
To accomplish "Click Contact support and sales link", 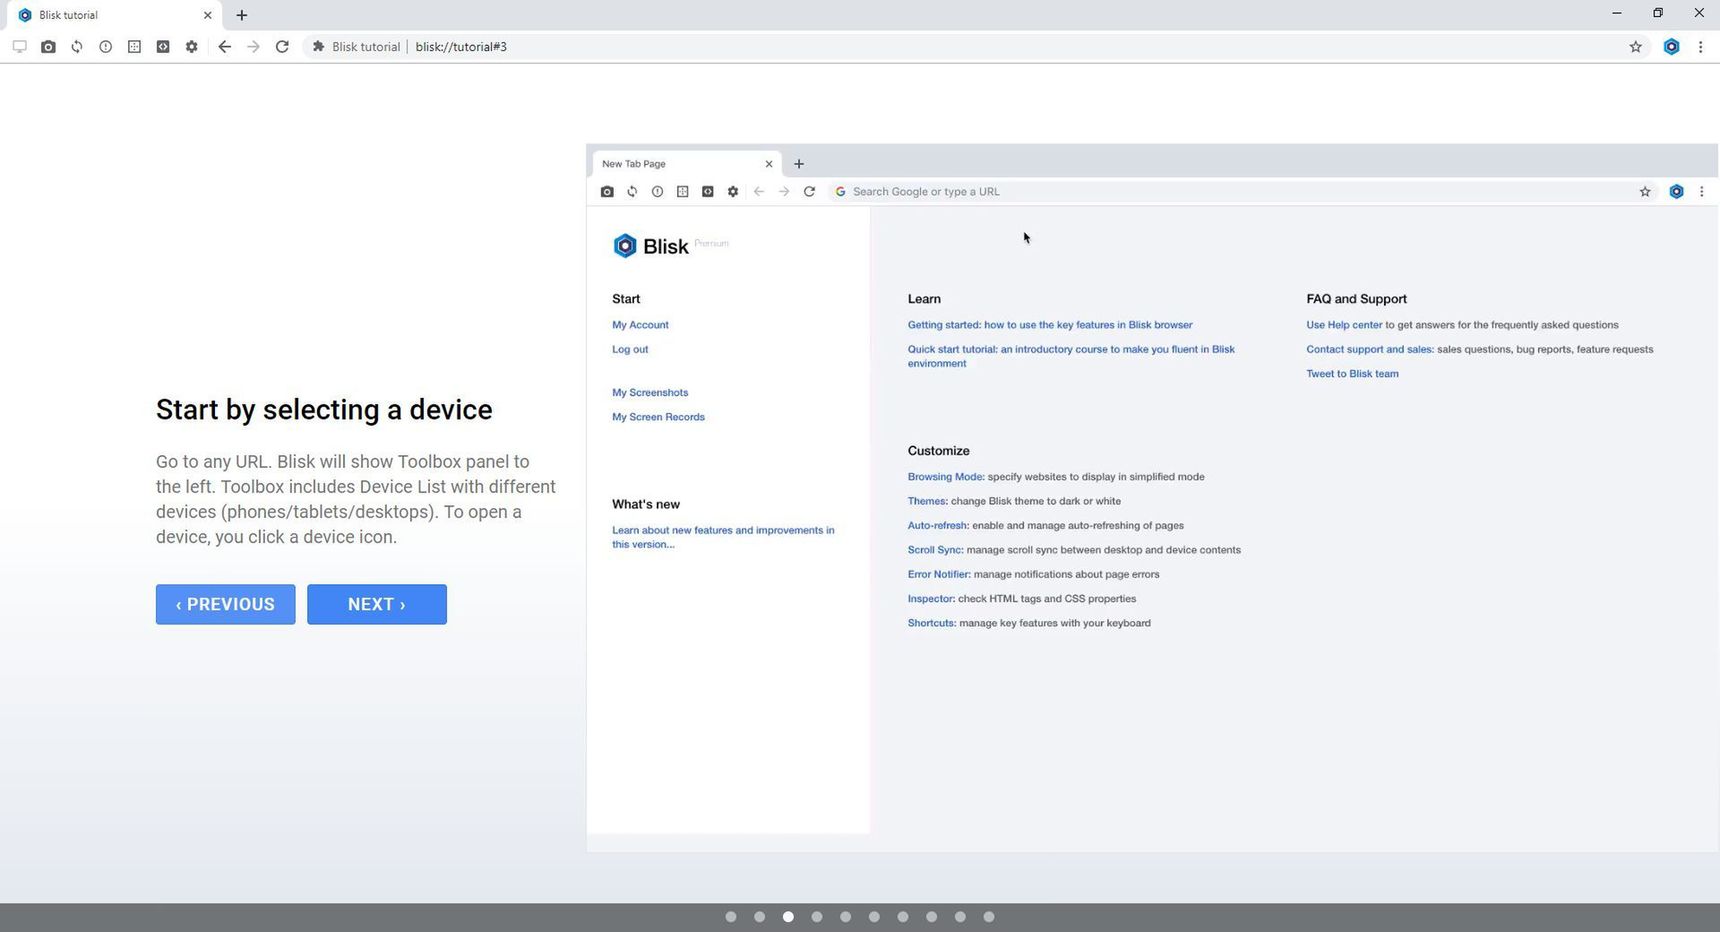I will click(x=1370, y=350).
